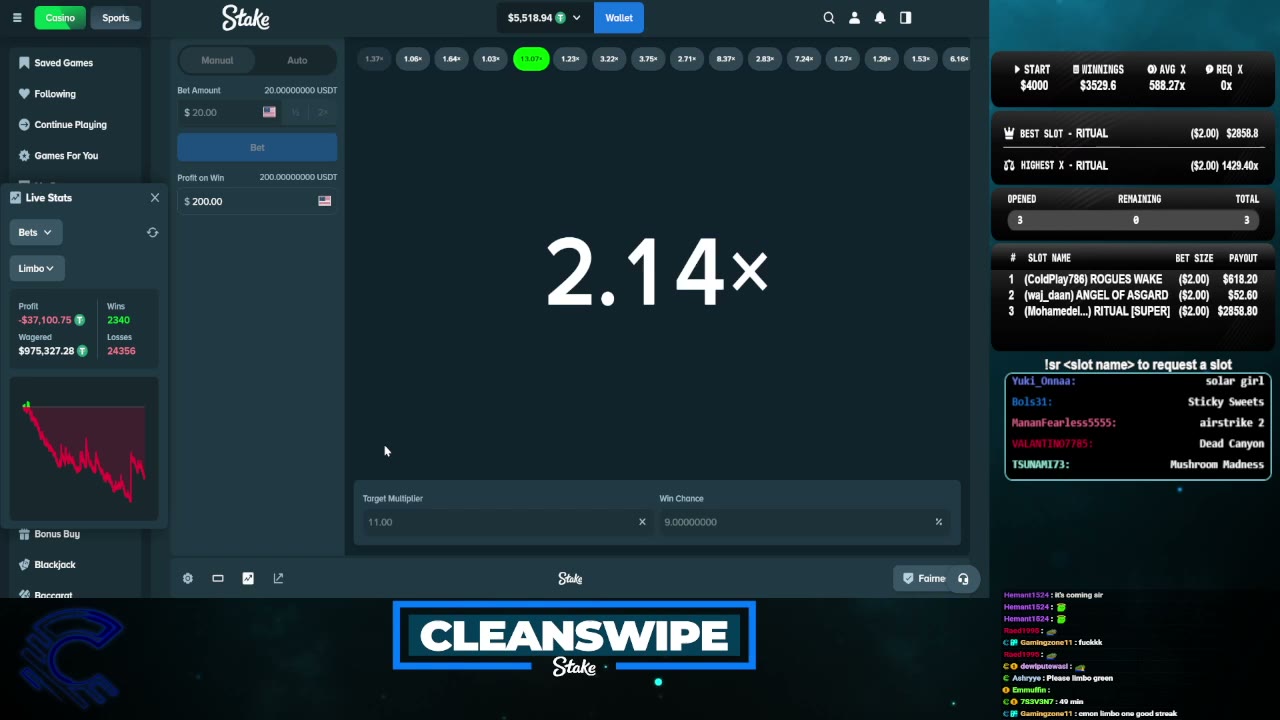Open the Limbo game dropdown in Live Stats
The width and height of the screenshot is (1280, 720).
[x=37, y=268]
